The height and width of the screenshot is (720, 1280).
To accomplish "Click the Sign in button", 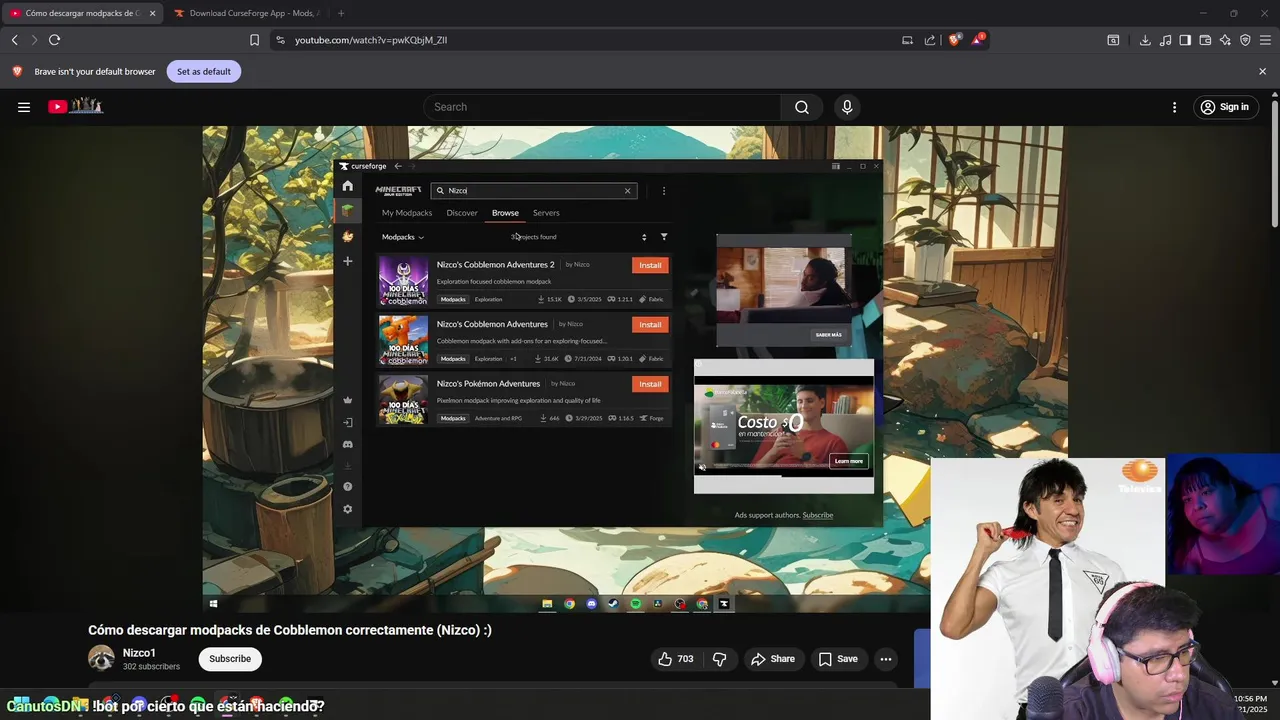I will pyautogui.click(x=1224, y=107).
